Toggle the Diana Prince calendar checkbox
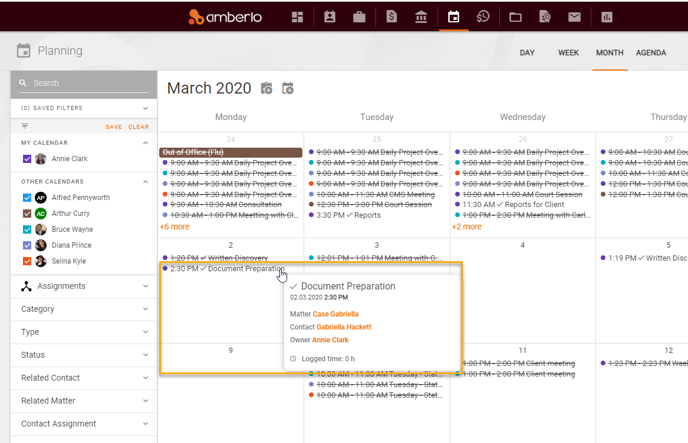 click(27, 245)
